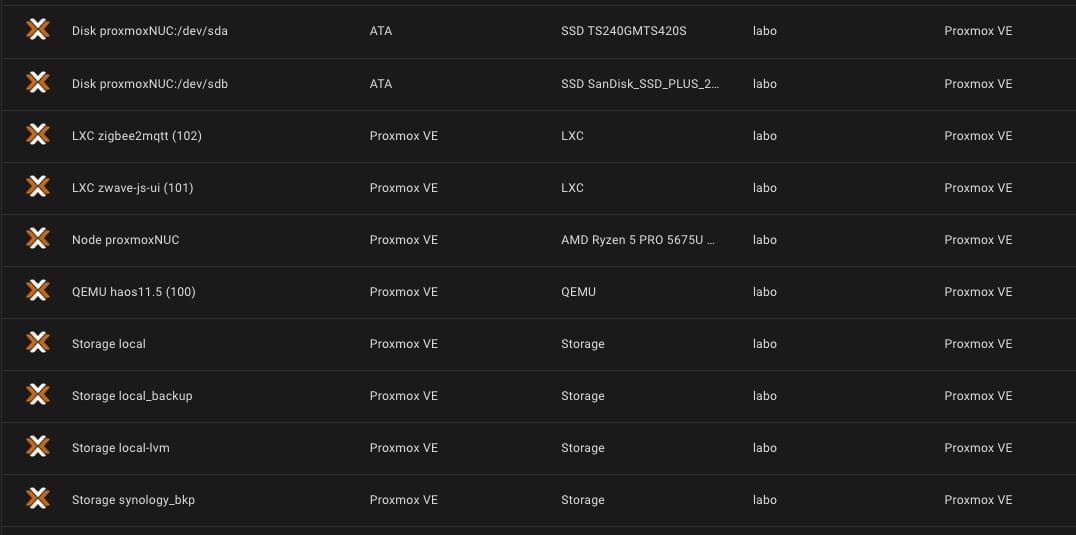Select Storage local_backup device name
Screen dimensions: 1076x535
tap(132, 396)
